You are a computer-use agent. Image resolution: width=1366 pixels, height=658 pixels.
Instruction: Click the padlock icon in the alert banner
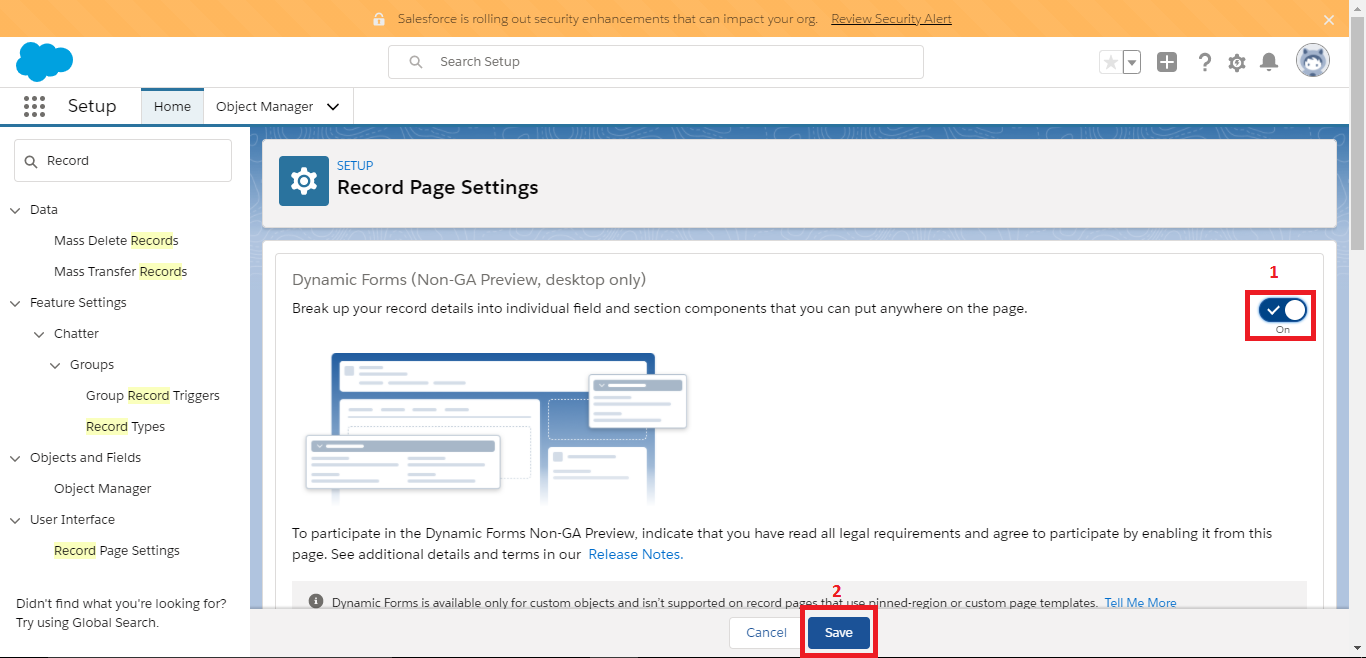click(378, 18)
